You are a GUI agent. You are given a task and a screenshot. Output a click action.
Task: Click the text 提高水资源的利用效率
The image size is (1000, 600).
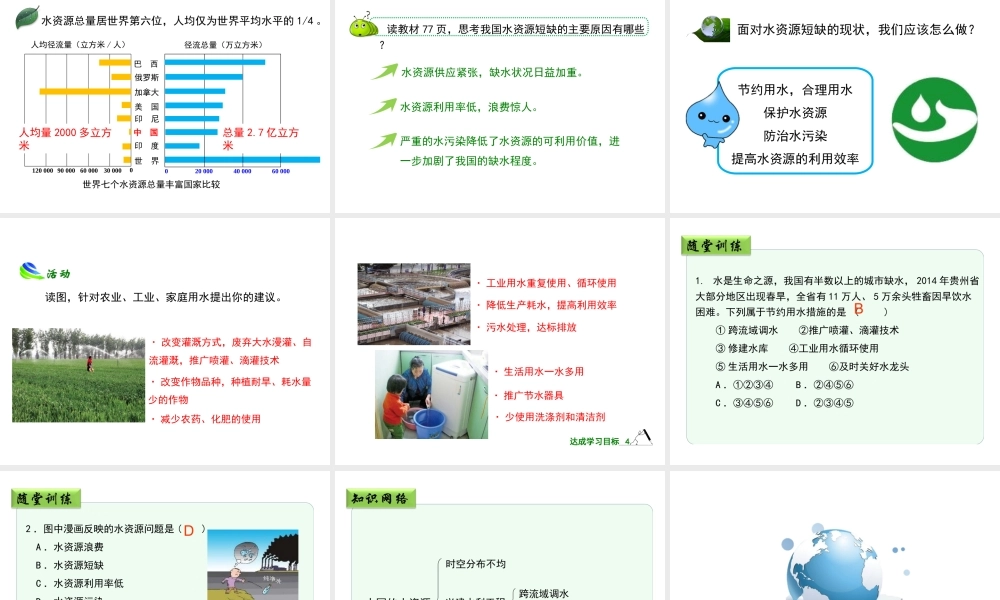pyautogui.click(x=795, y=159)
